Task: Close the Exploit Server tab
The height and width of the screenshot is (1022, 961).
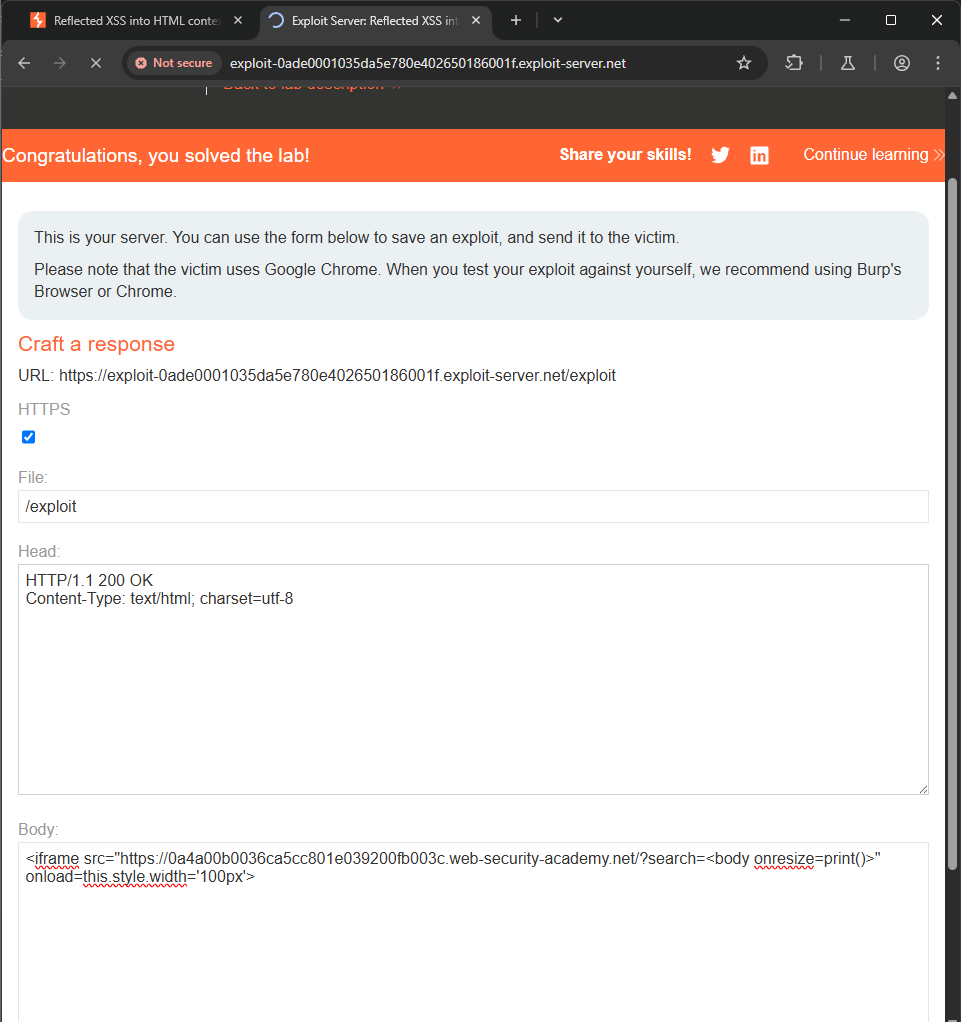Action: 476,20
